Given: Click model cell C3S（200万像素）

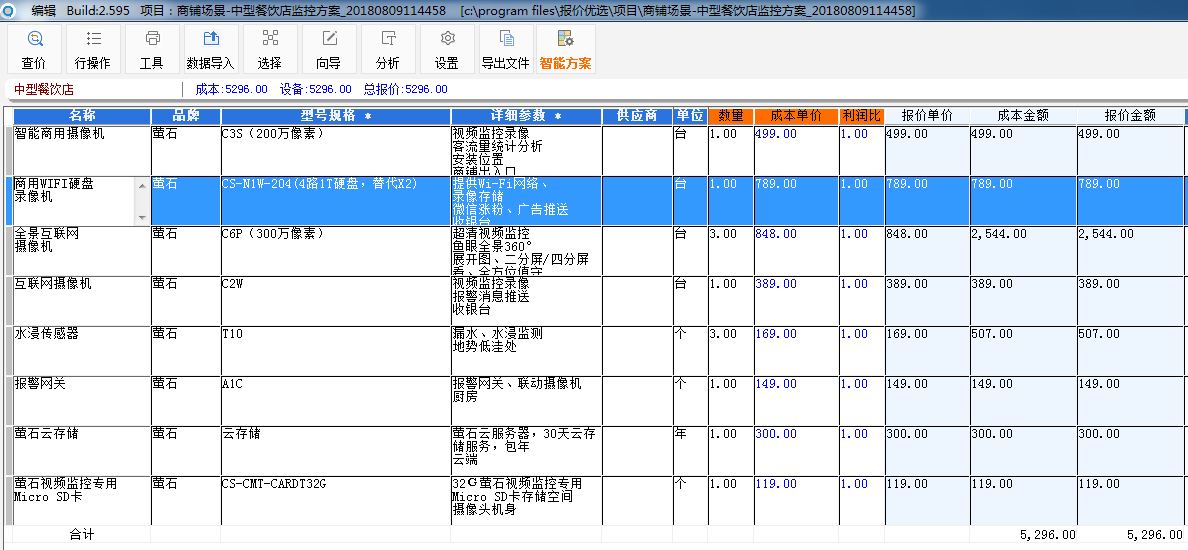Looking at the screenshot, I should pyautogui.click(x=336, y=151).
